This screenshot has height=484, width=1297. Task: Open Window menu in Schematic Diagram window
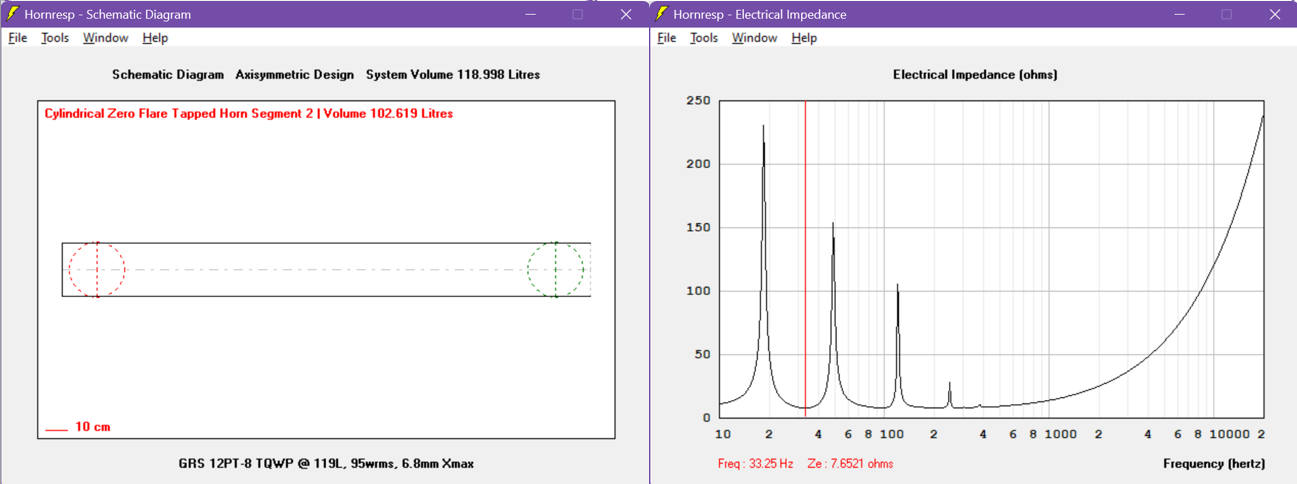[x=105, y=38]
